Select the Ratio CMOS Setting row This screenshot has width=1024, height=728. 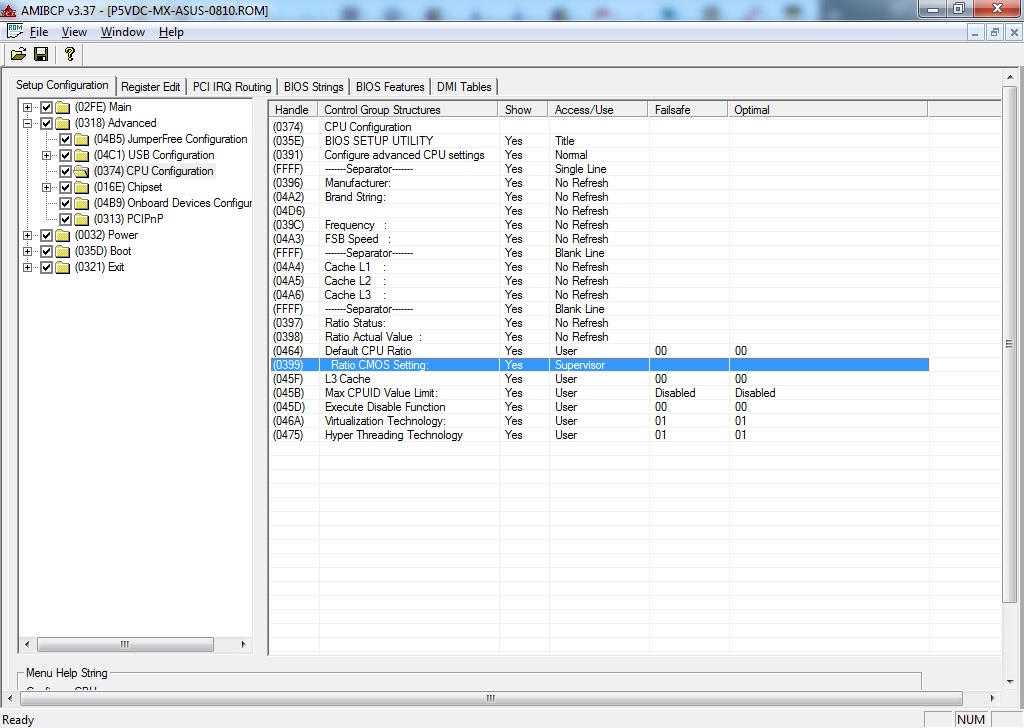(x=600, y=365)
